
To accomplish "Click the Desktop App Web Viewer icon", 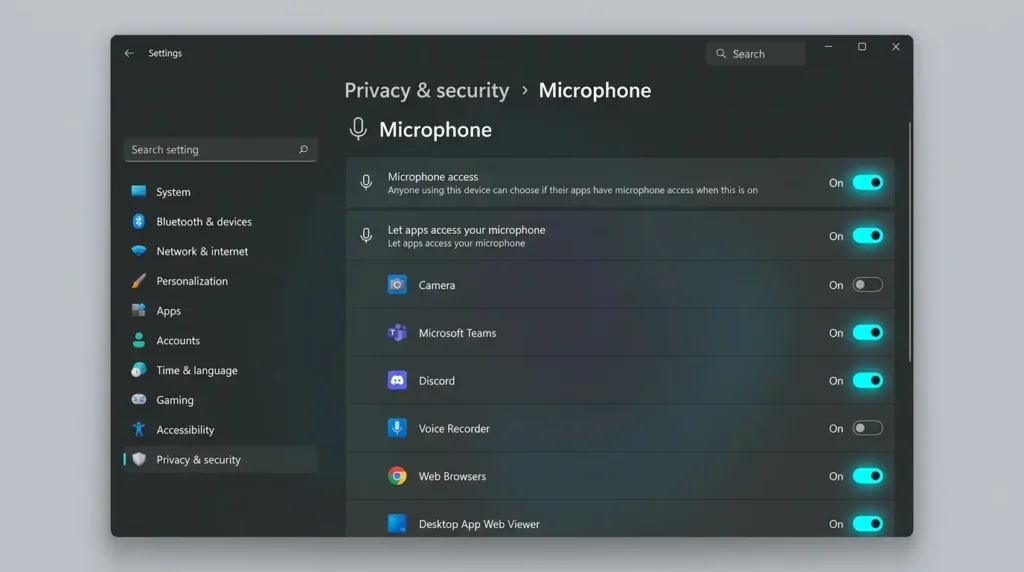I will [x=397, y=523].
